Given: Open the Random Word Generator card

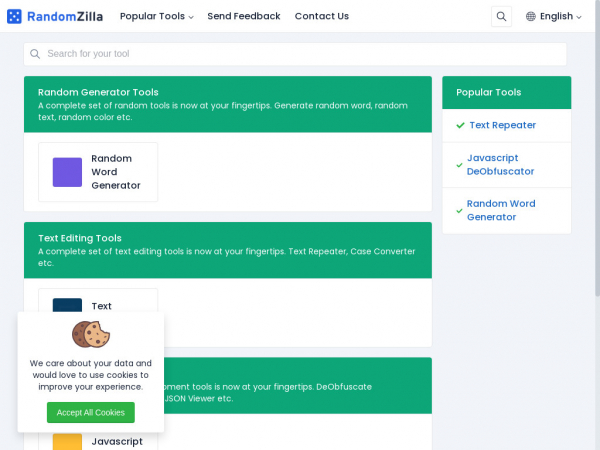Looking at the screenshot, I should click(98, 172).
